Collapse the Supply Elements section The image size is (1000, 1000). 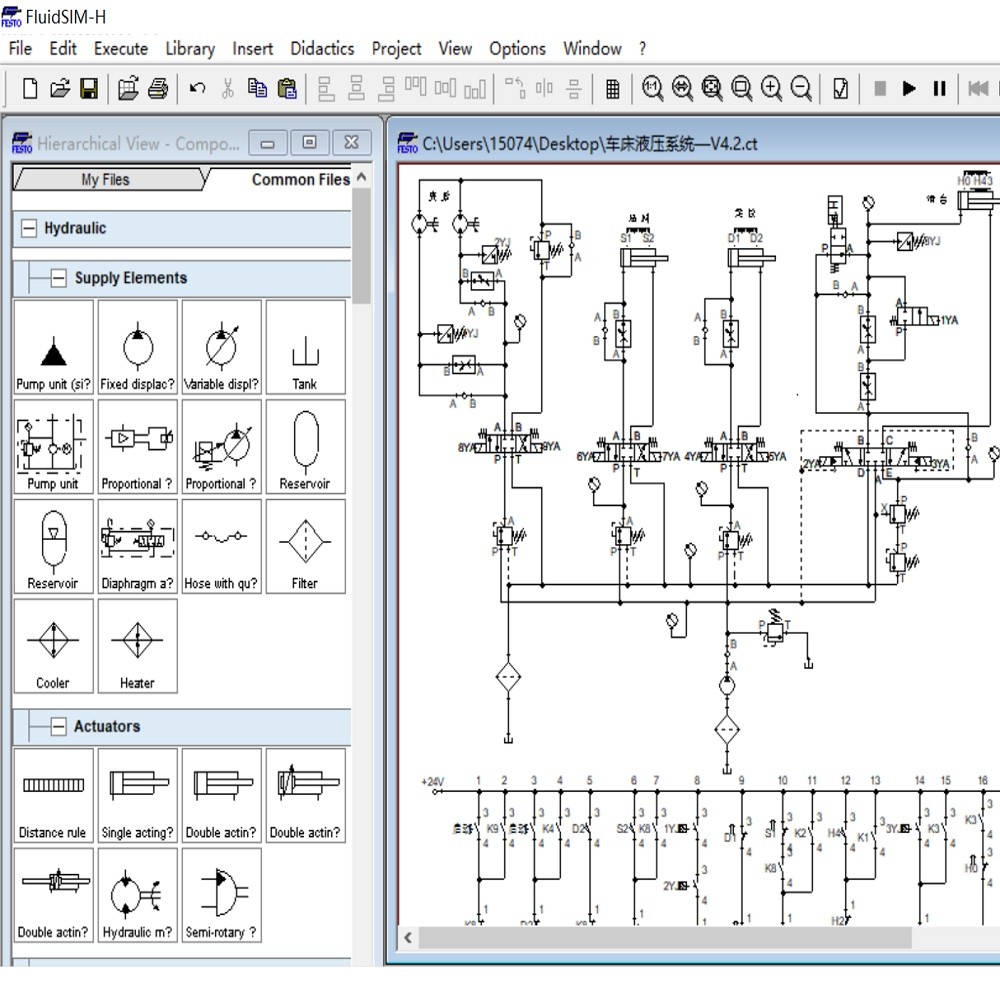click(x=59, y=278)
